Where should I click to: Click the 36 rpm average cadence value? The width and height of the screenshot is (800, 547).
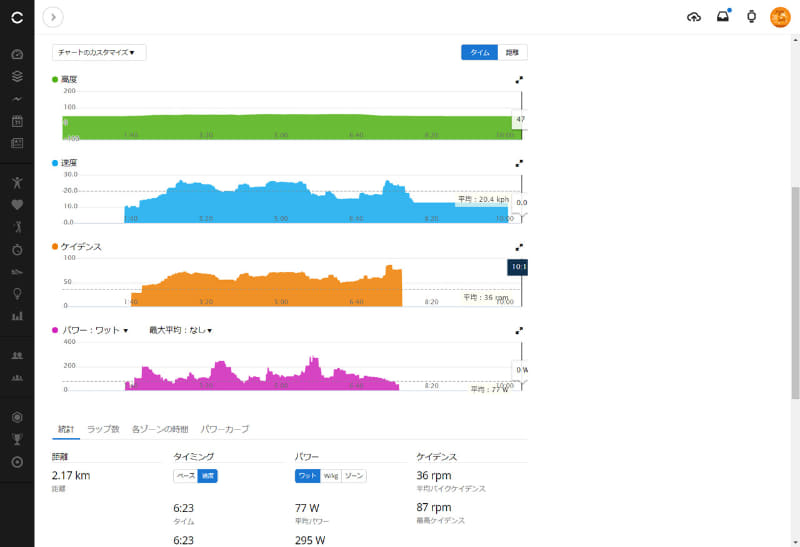coord(434,476)
